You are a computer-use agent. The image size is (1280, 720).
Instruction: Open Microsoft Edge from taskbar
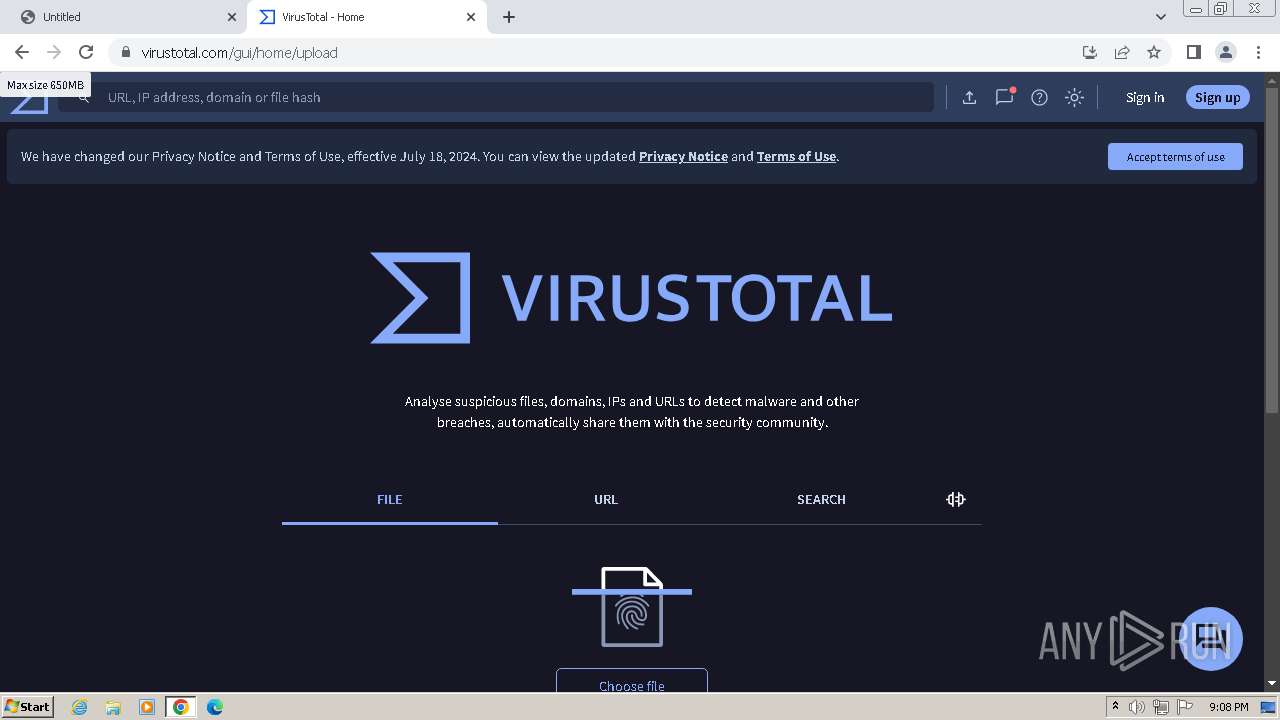[x=215, y=707]
